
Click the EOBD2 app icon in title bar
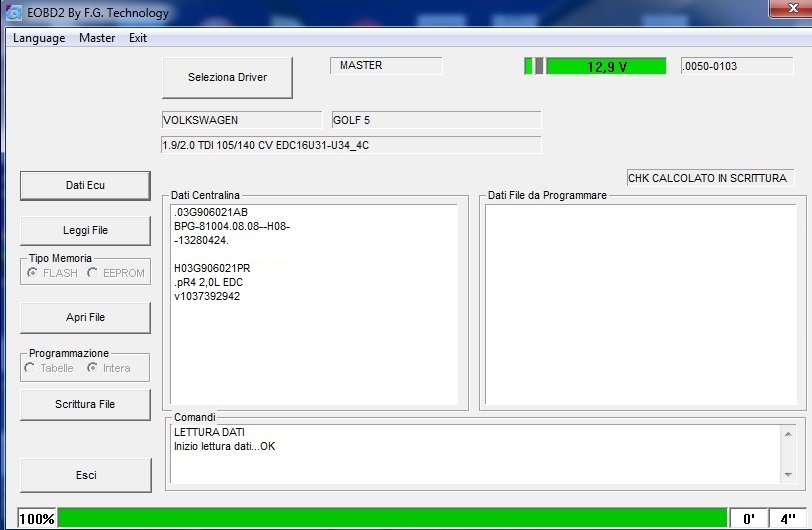[x=14, y=13]
